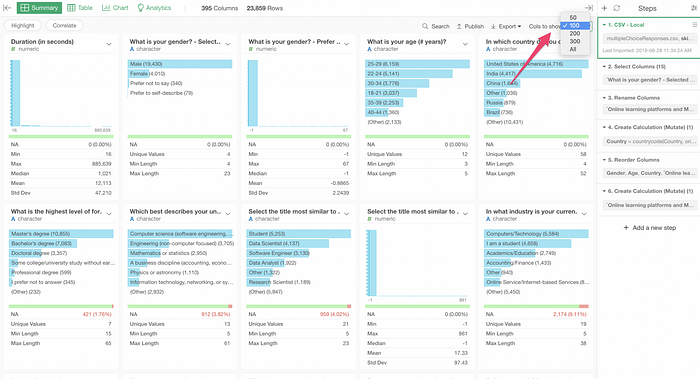
Task: Open the Steps panel settings sliders icon
Action: 694,8
